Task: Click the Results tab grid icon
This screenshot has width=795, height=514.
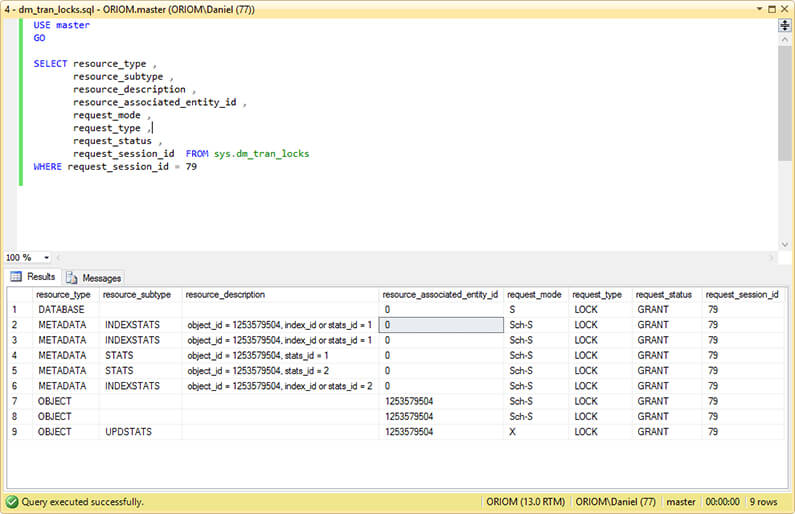Action: click(16, 277)
